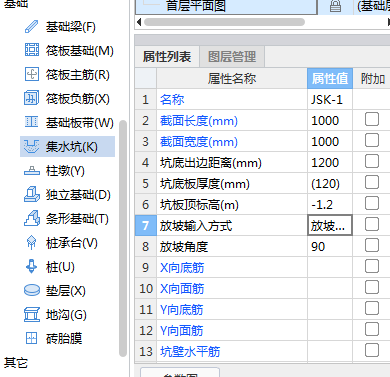Open the 截面长度(mm) property link

pyautogui.click(x=199, y=121)
